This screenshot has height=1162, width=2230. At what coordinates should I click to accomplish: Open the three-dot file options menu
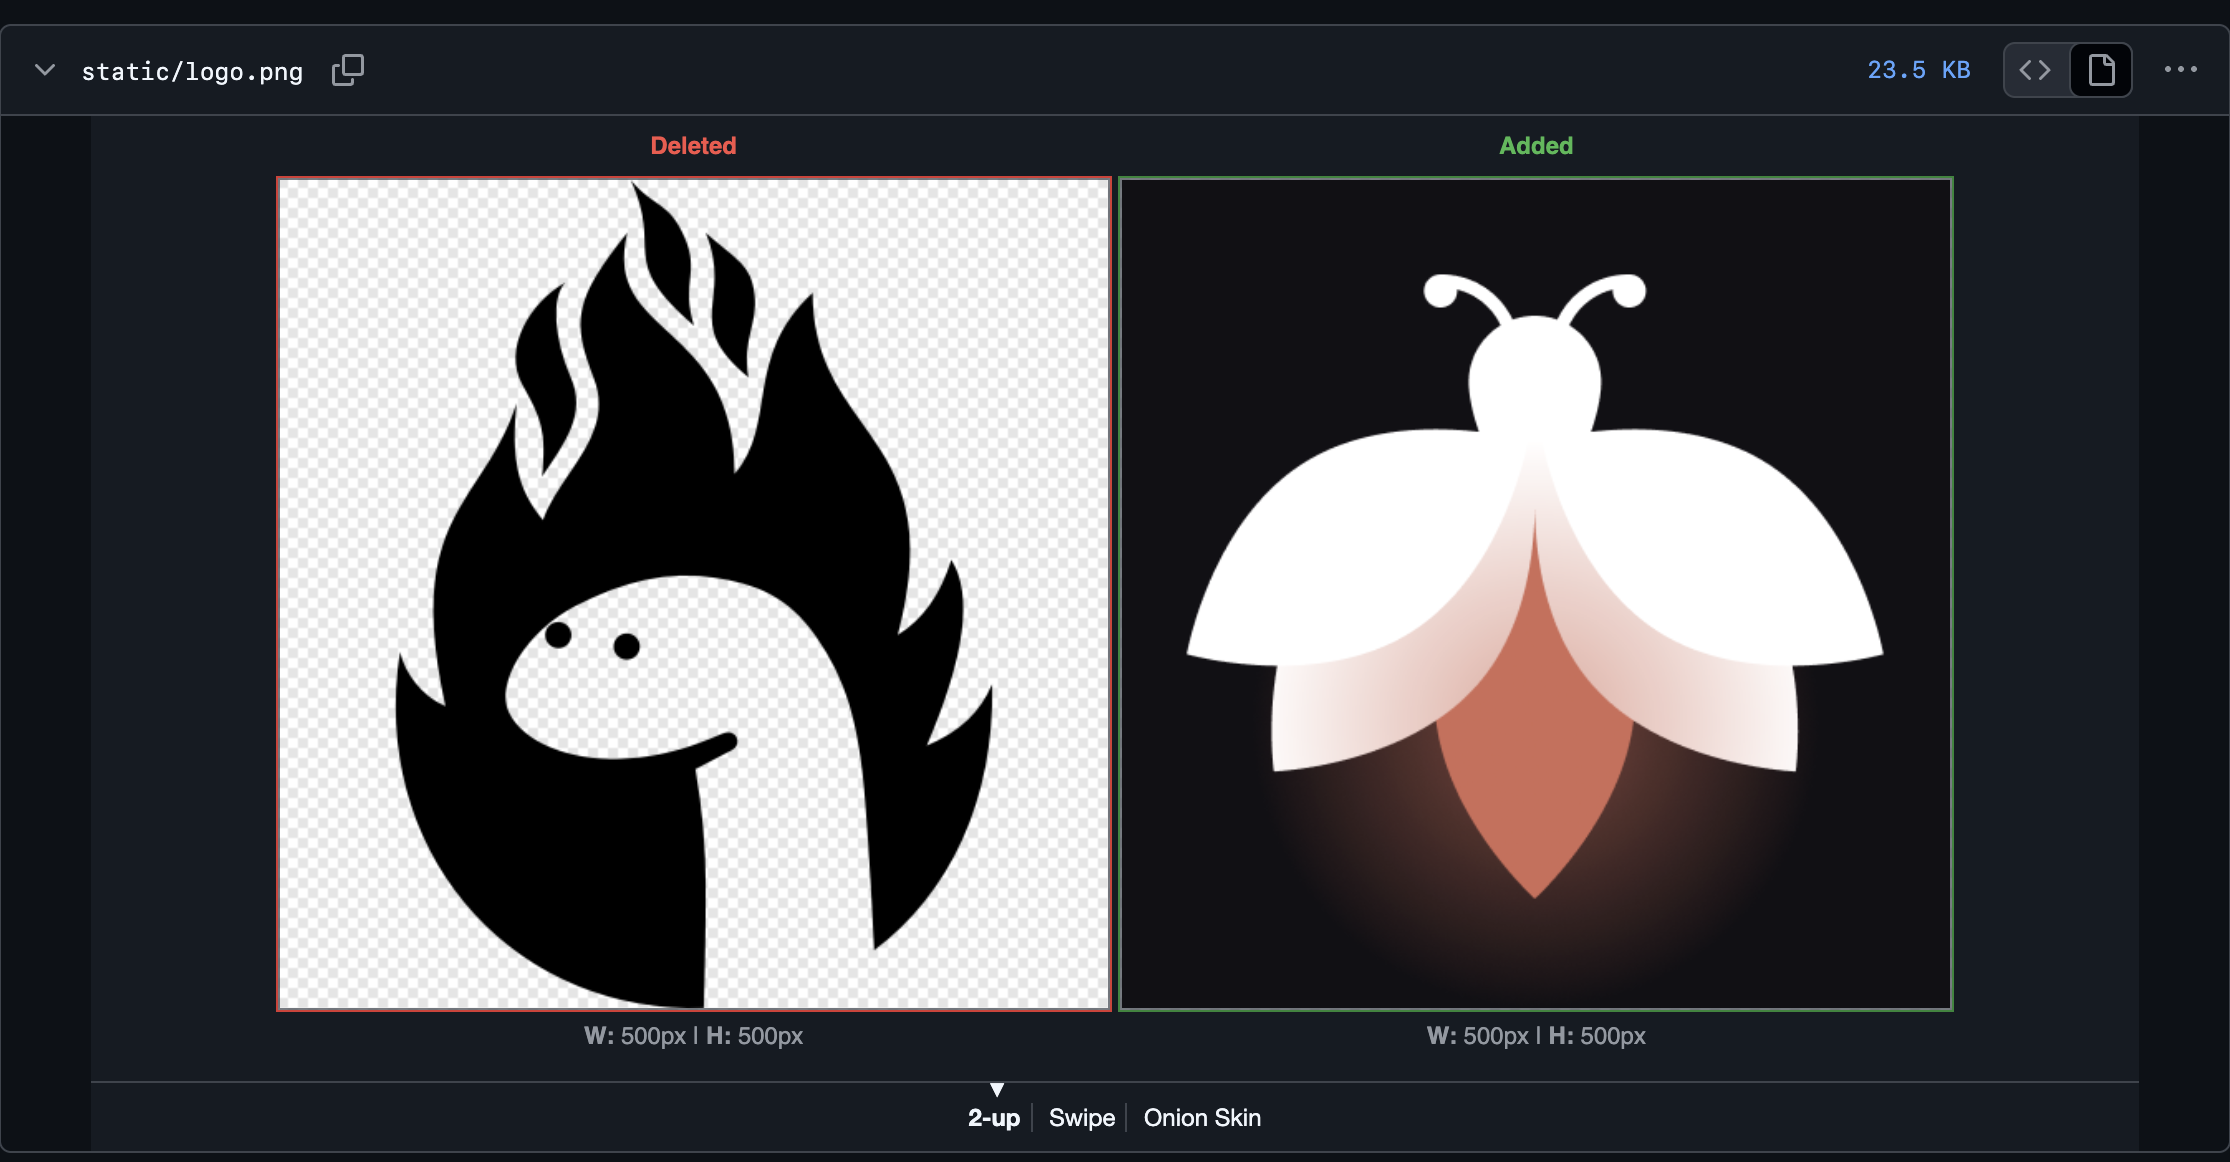pyautogui.click(x=2180, y=70)
